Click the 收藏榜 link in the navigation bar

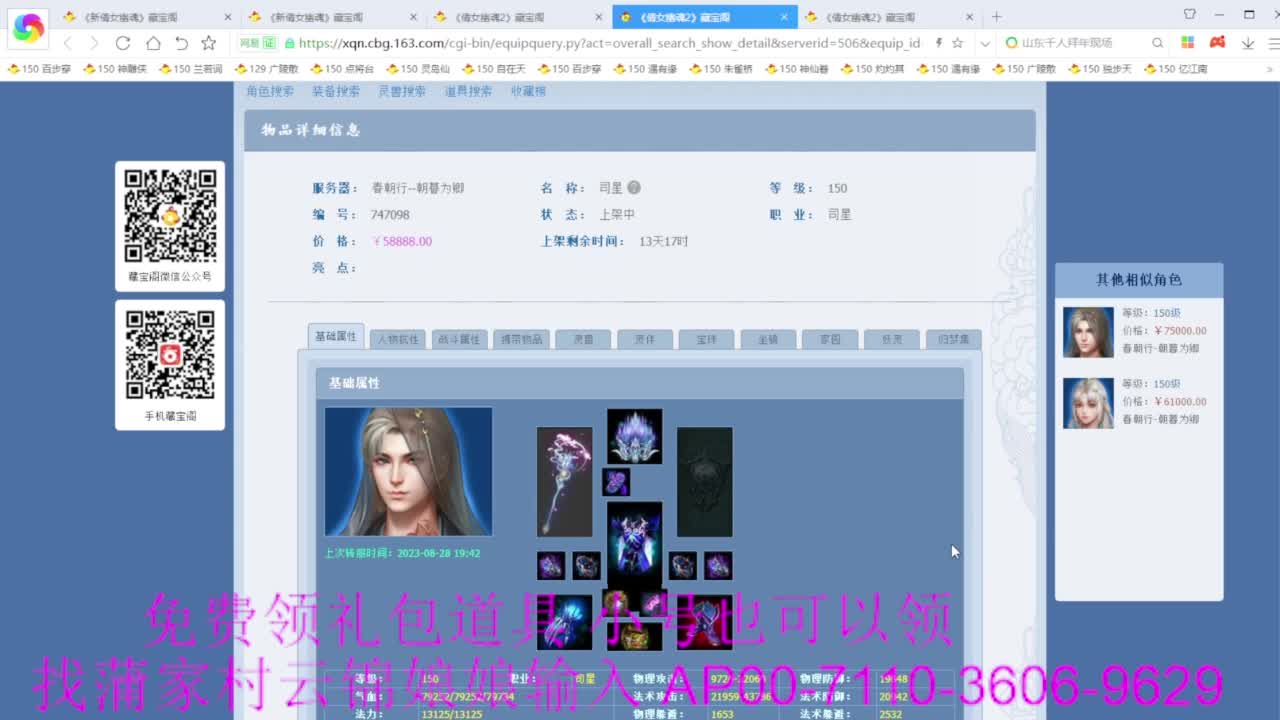point(526,90)
